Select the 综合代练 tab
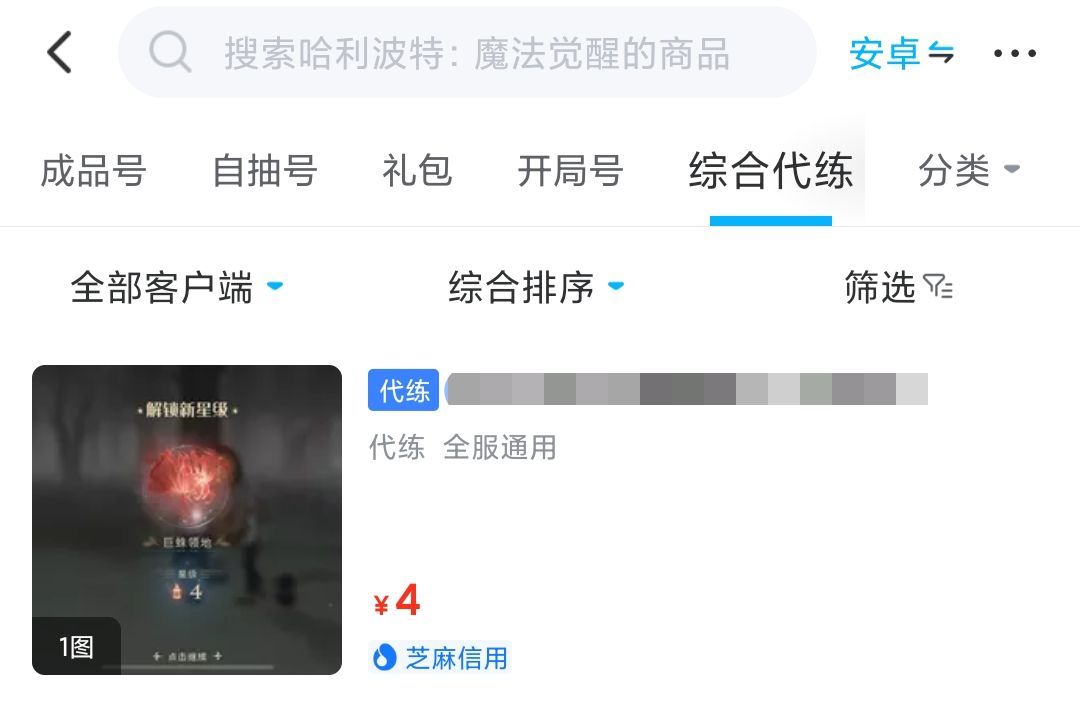 coord(771,171)
